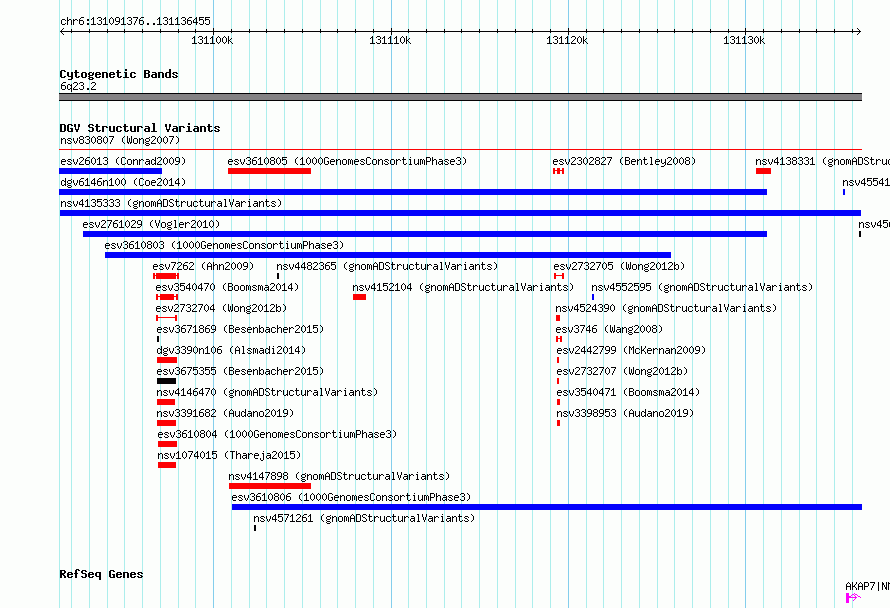The height and width of the screenshot is (608, 890).
Task: Select nsv4571261 (gnomADStructuralVariants) label
Action: [364, 518]
